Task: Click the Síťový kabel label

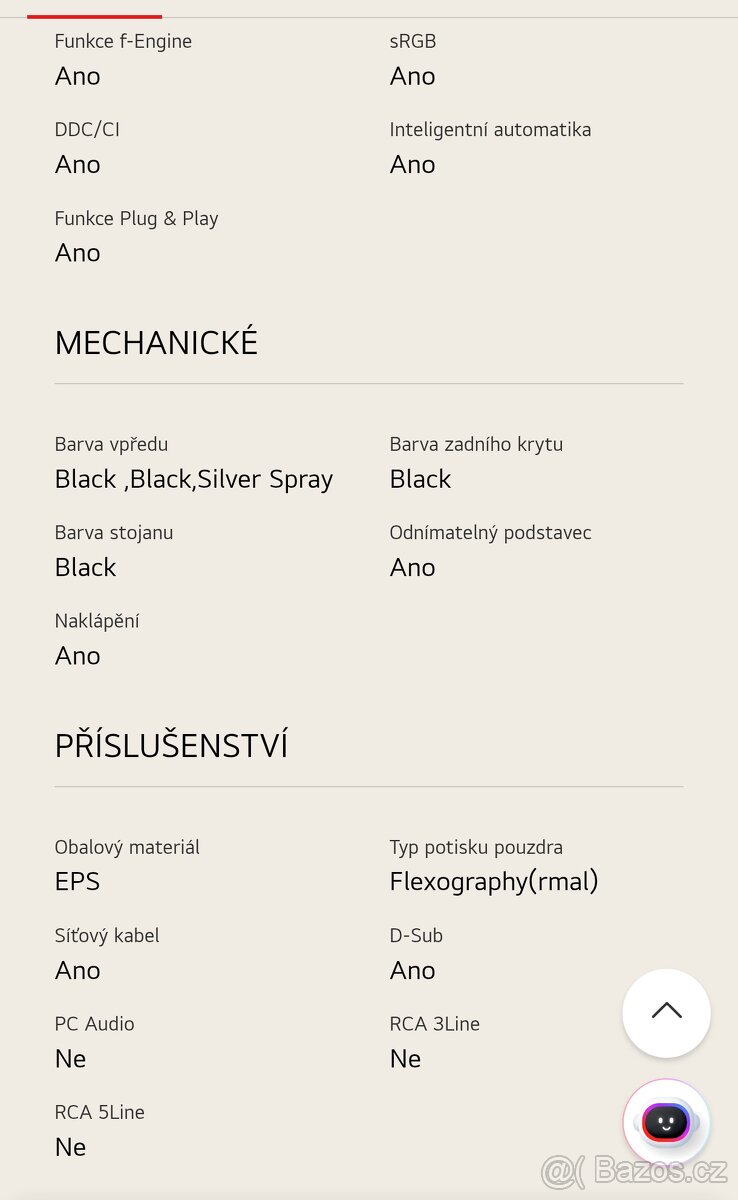Action: [x=107, y=935]
